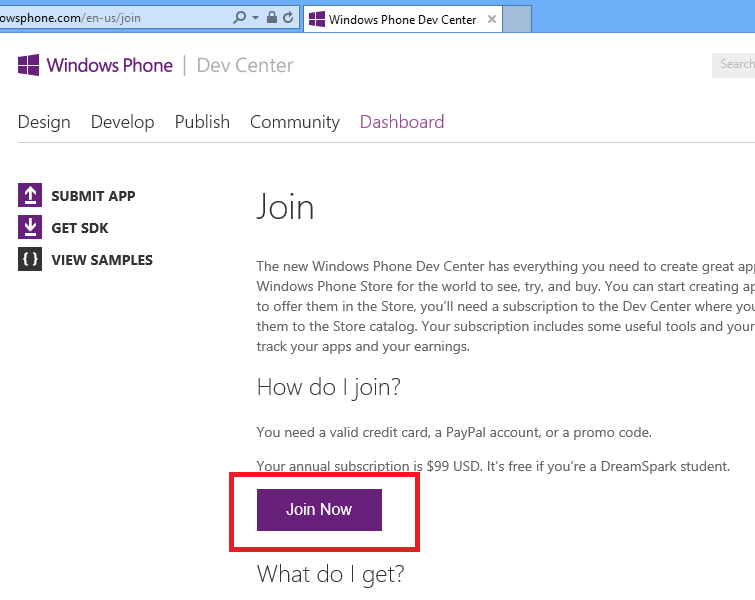
Task: Open the Develop menu
Action: pos(123,122)
